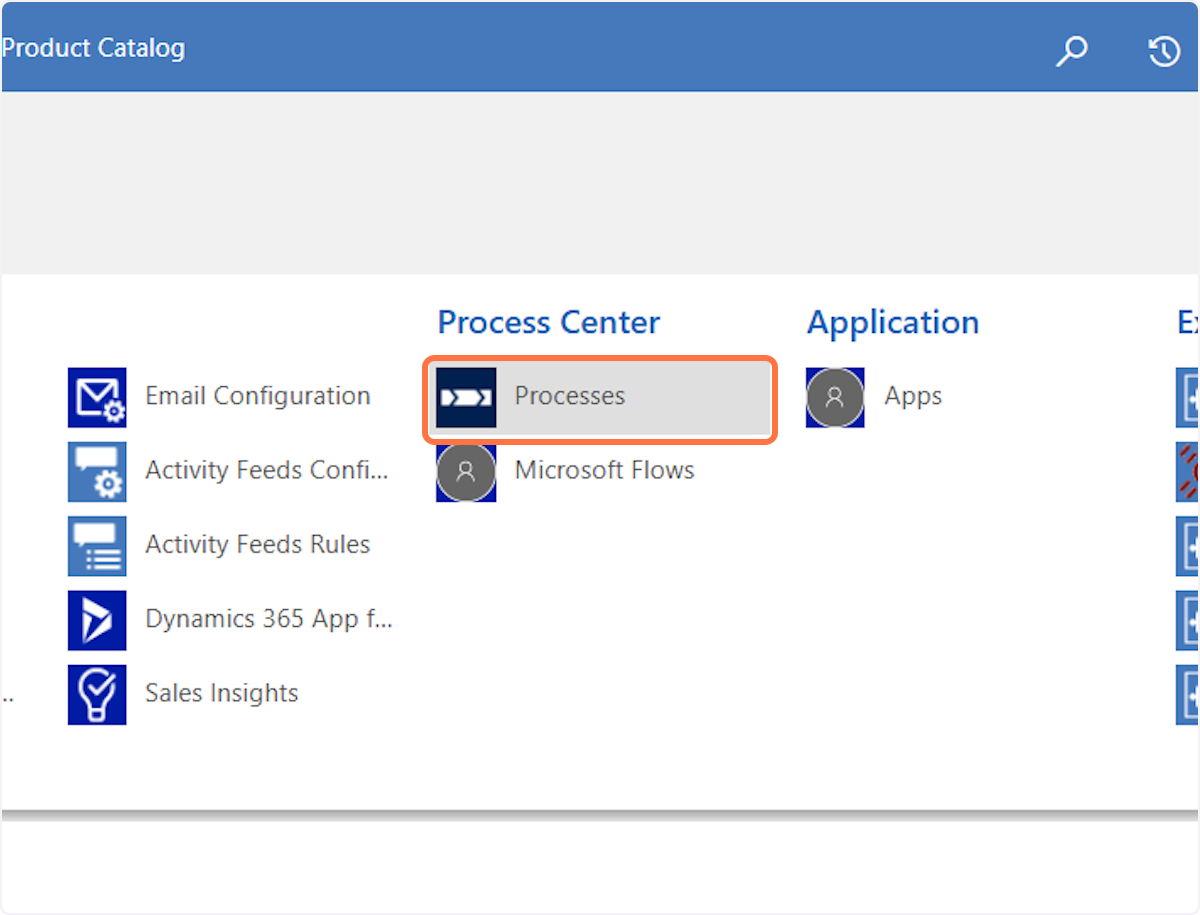The image size is (1200, 915).
Task: Go to the Sales Insights text link
Action: [222, 693]
